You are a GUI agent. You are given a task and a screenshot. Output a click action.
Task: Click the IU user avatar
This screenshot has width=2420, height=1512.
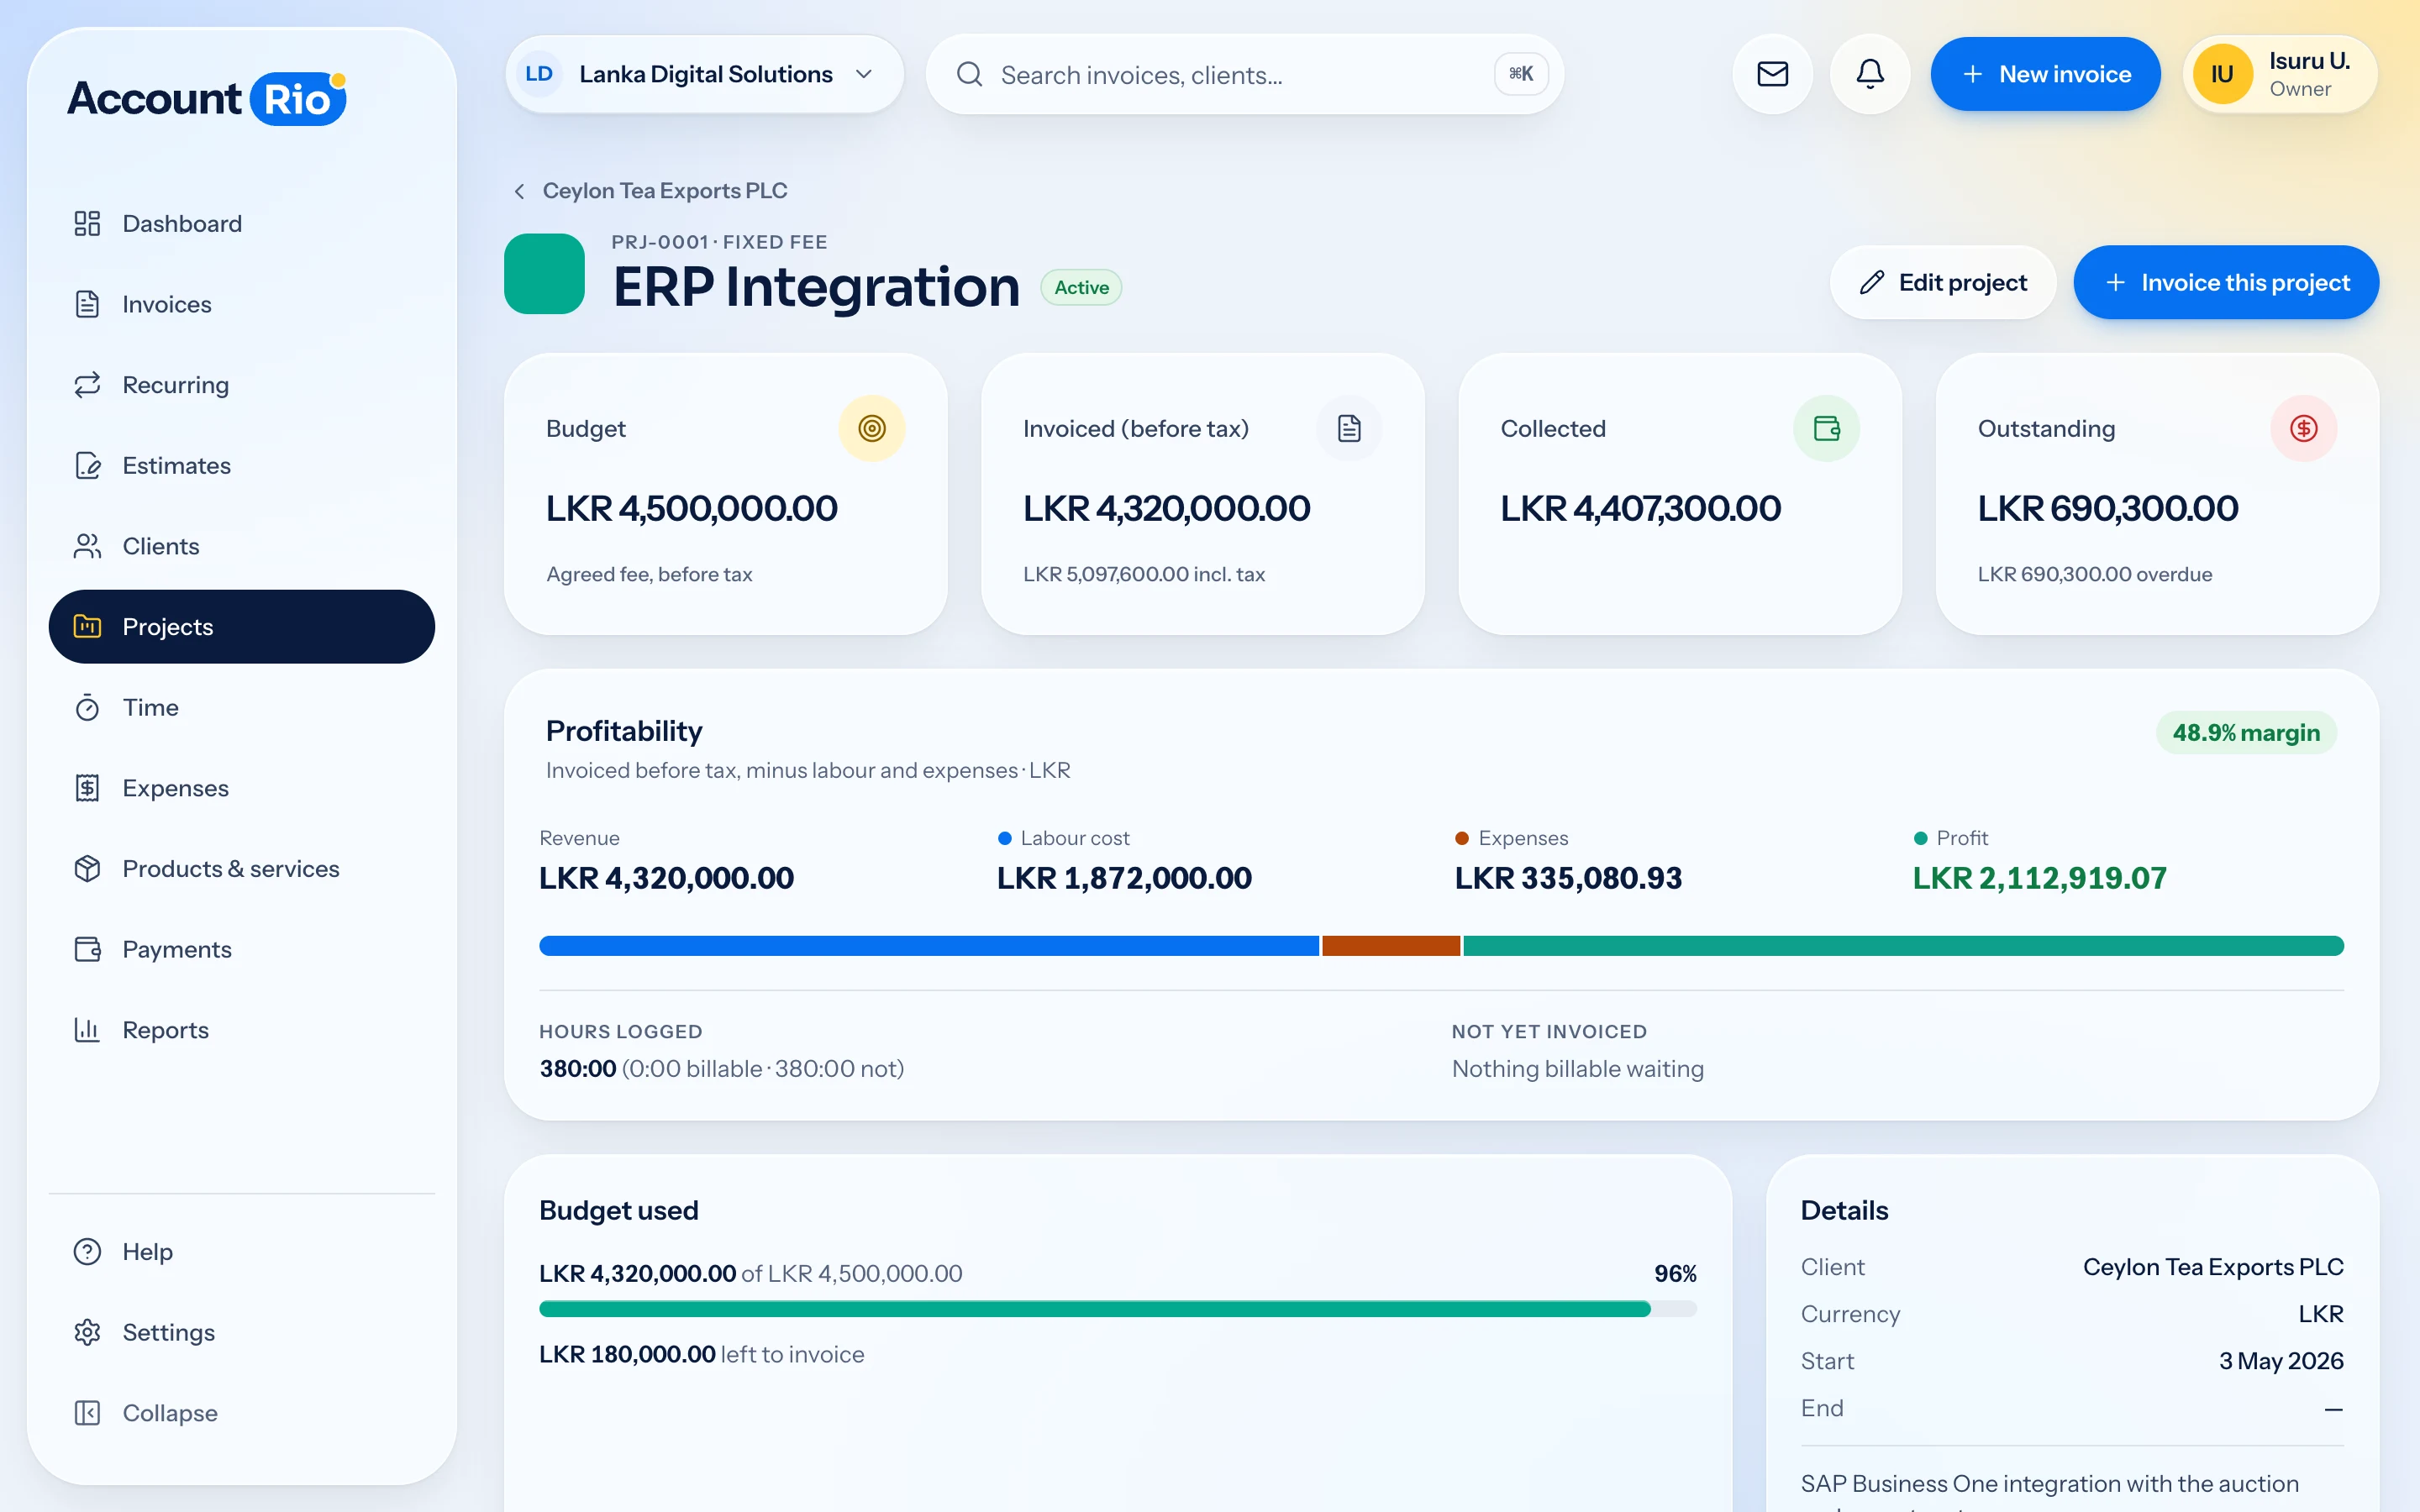pyautogui.click(x=2222, y=74)
